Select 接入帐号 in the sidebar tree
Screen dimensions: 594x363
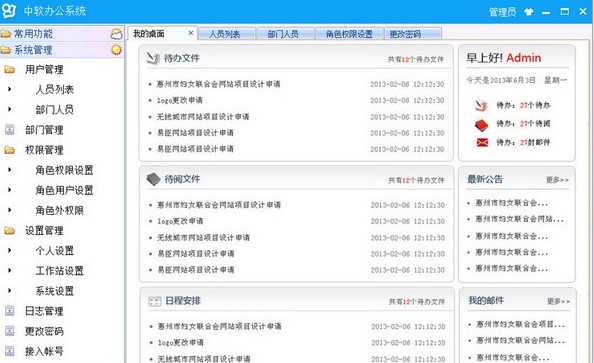click(44, 351)
